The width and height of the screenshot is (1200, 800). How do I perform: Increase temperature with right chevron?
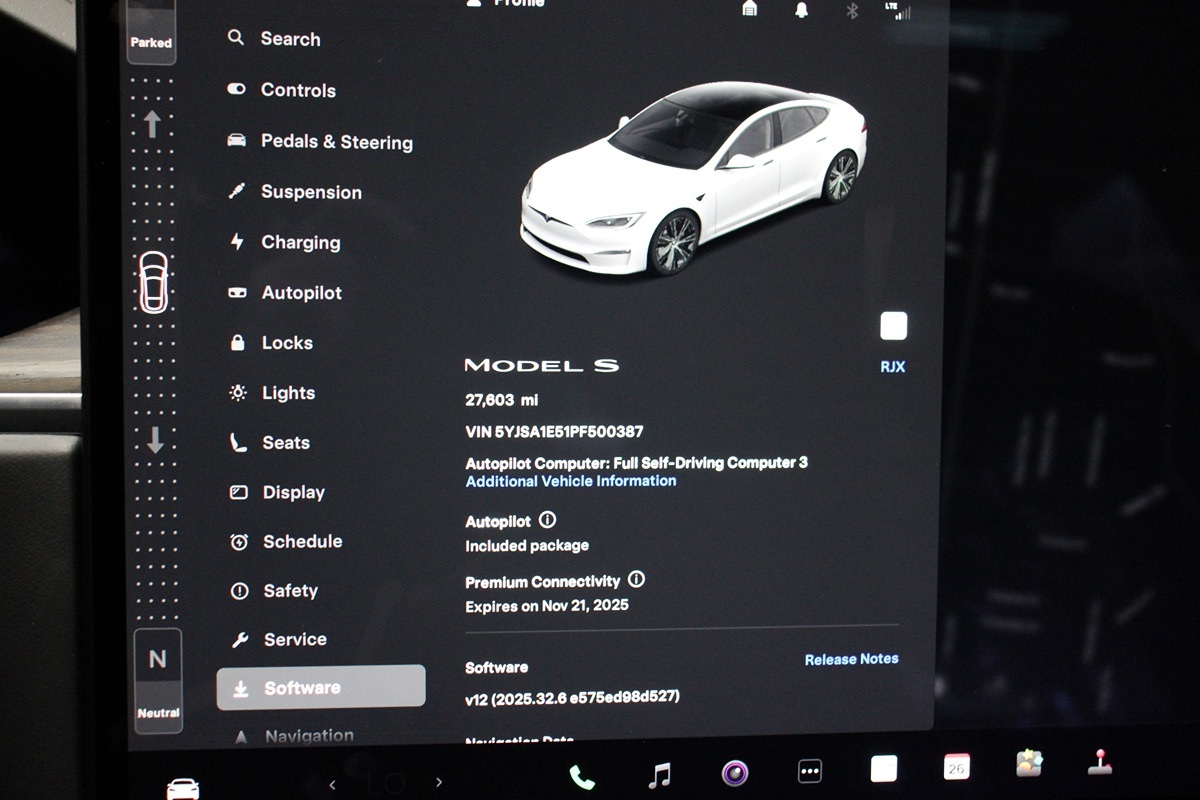(438, 783)
